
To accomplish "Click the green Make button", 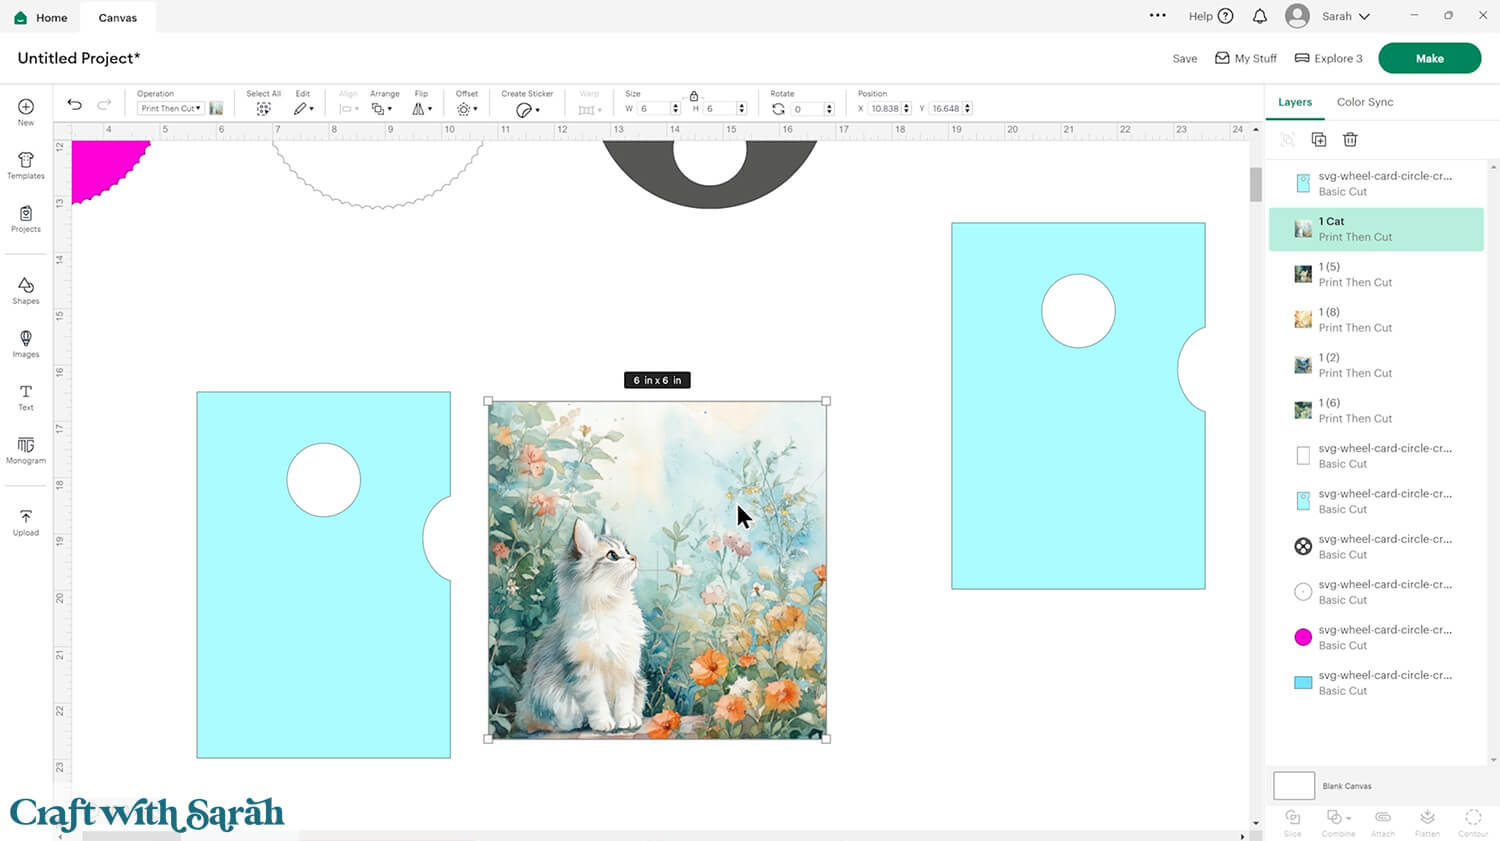I will coord(1429,58).
